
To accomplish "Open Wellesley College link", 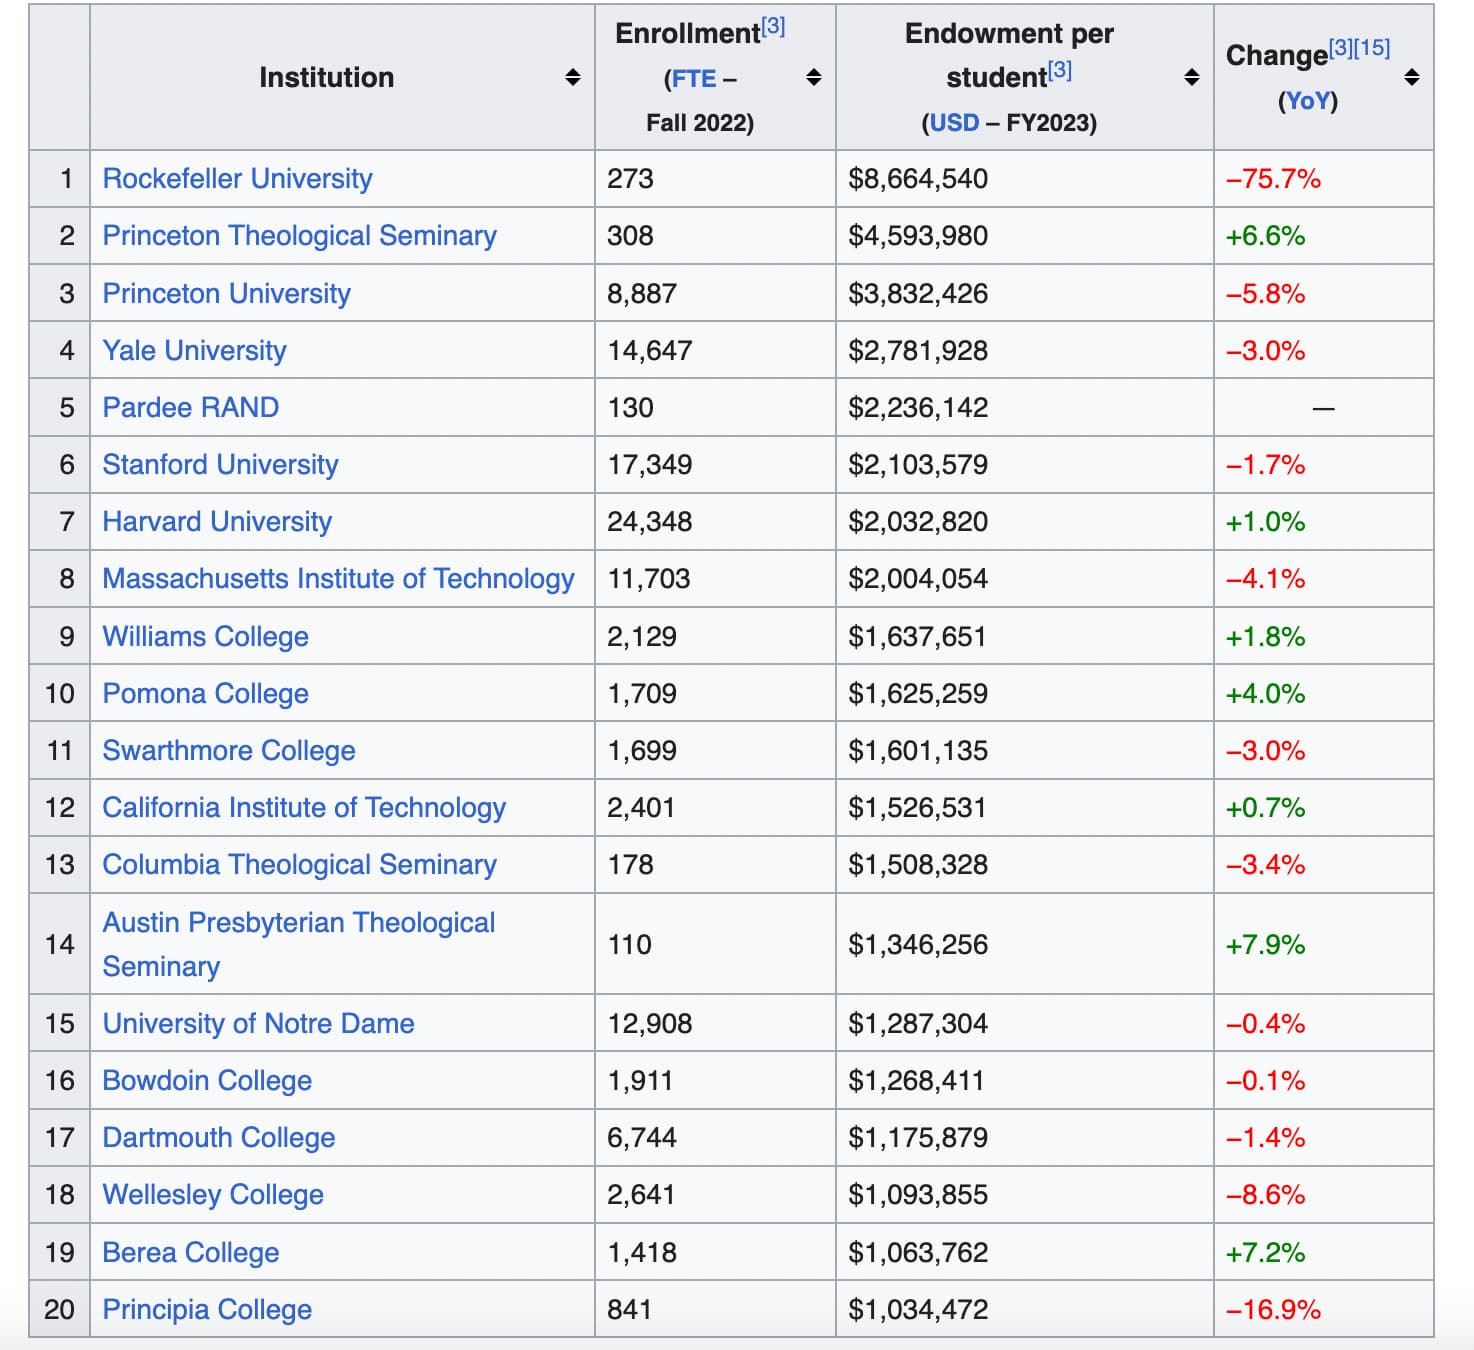I will coord(213,1195).
